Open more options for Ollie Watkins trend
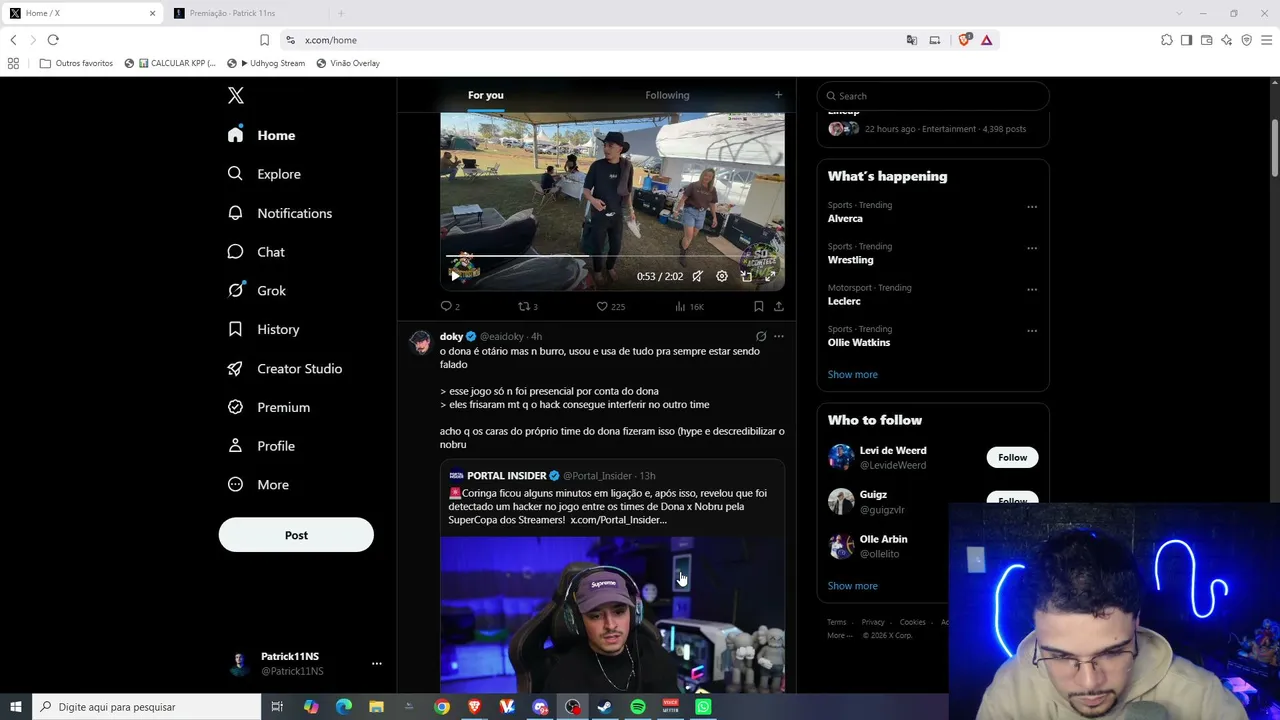 point(1032,331)
